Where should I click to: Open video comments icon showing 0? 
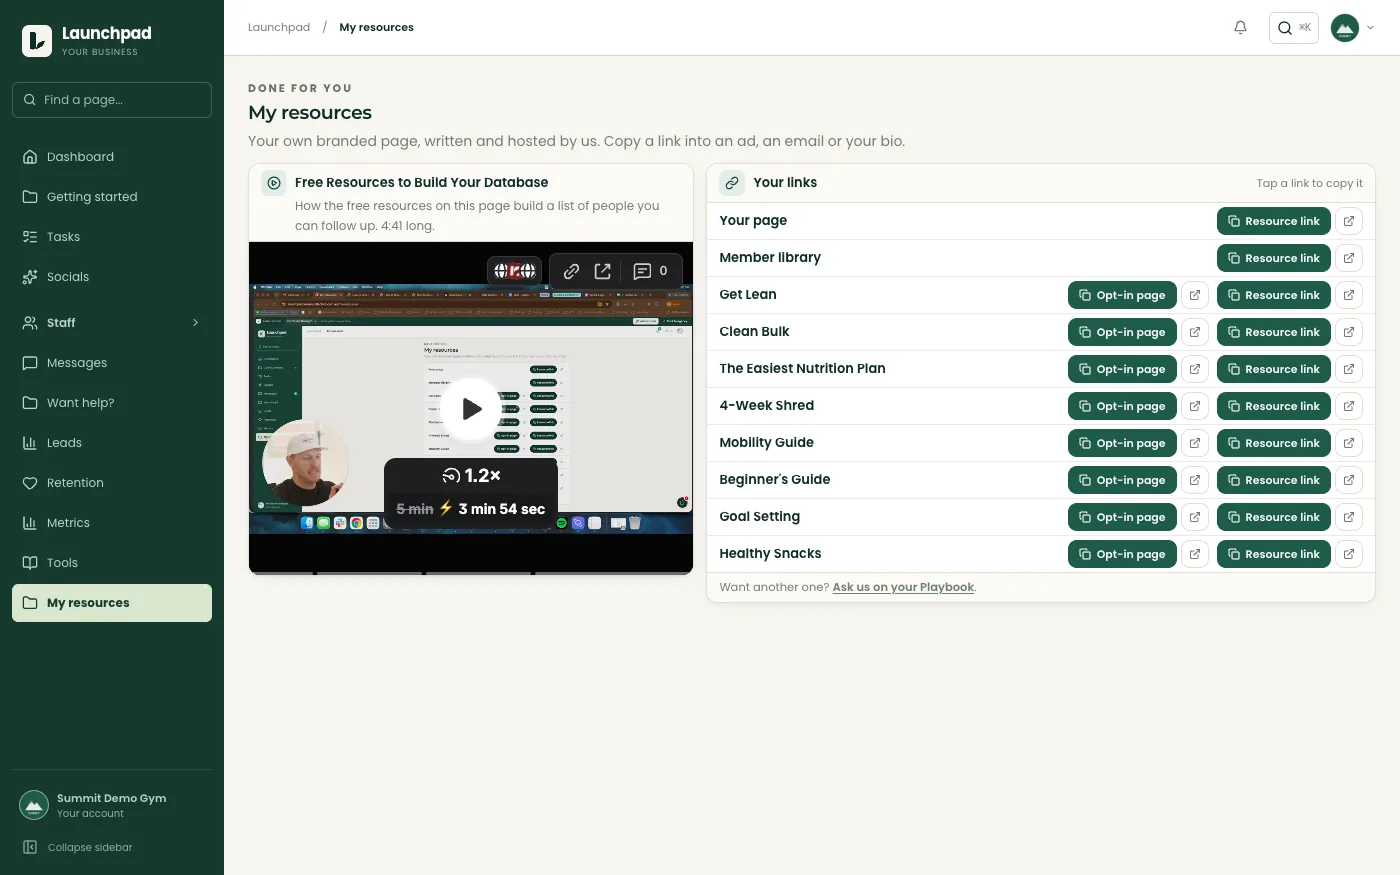point(650,271)
